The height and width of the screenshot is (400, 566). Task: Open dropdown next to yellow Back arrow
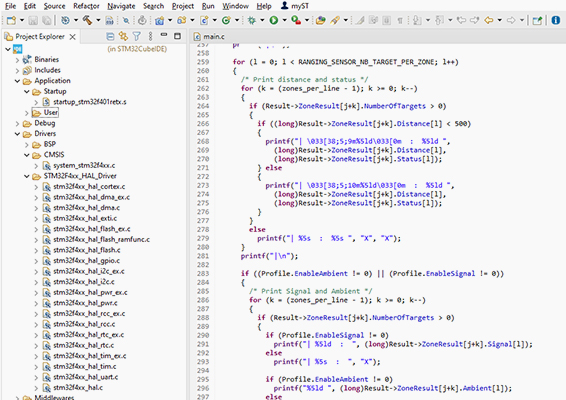500,20
